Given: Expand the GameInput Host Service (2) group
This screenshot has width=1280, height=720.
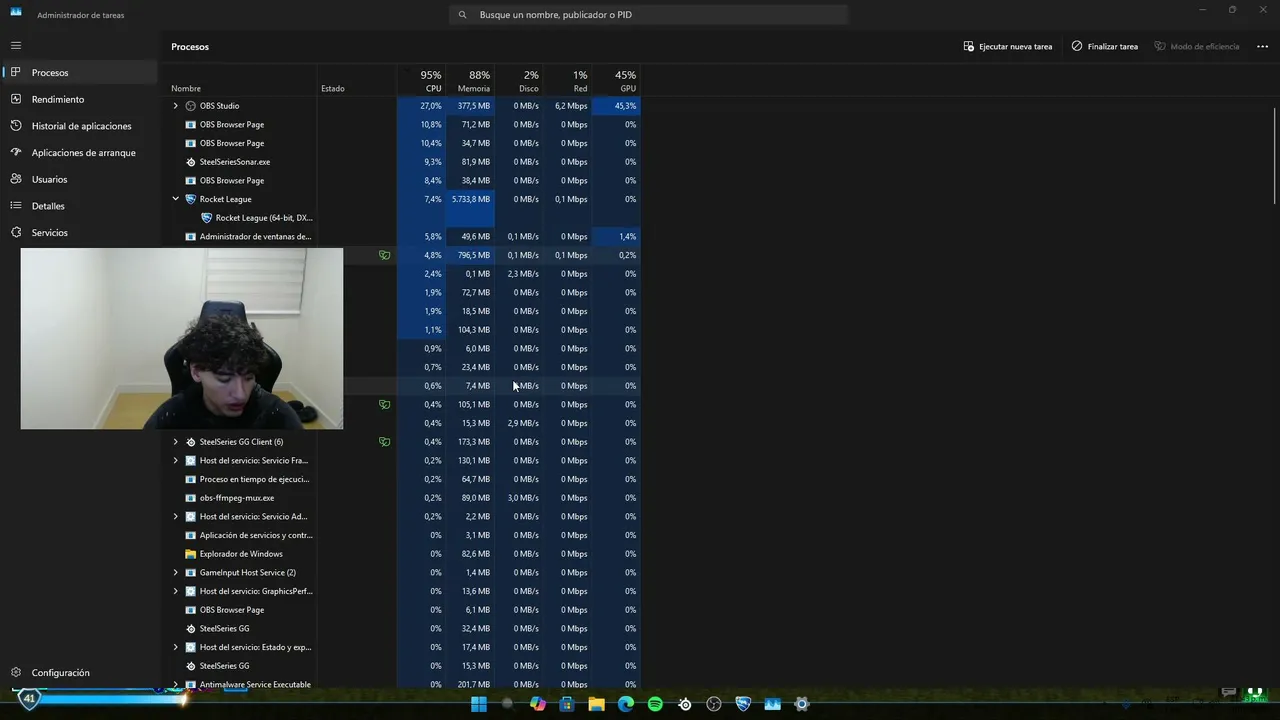Looking at the screenshot, I should 175,573.
